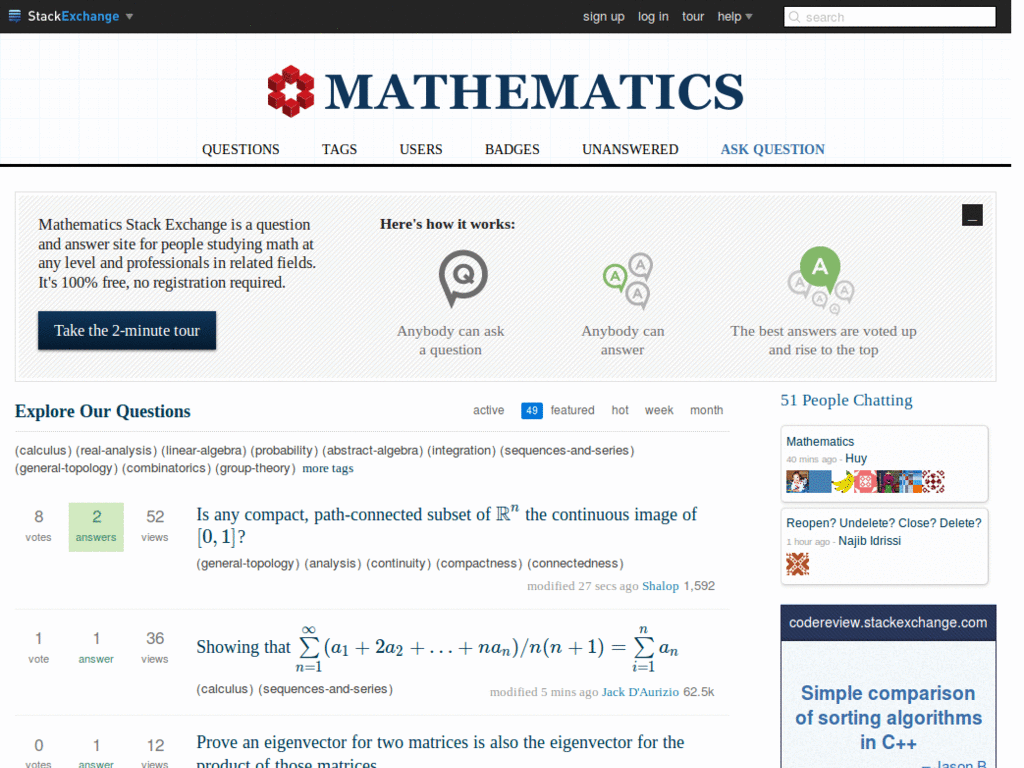Viewport: 1024px width, 768px height.
Task: Open the compact path-connected subset question
Action: (x=447, y=525)
